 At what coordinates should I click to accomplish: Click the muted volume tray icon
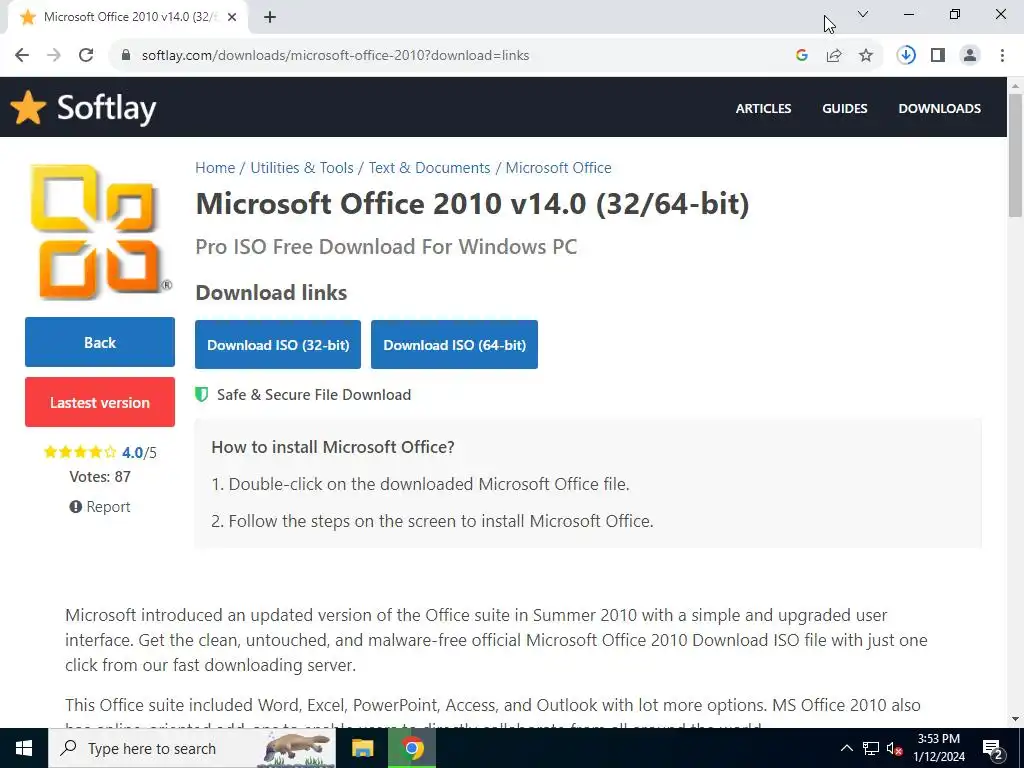click(894, 748)
